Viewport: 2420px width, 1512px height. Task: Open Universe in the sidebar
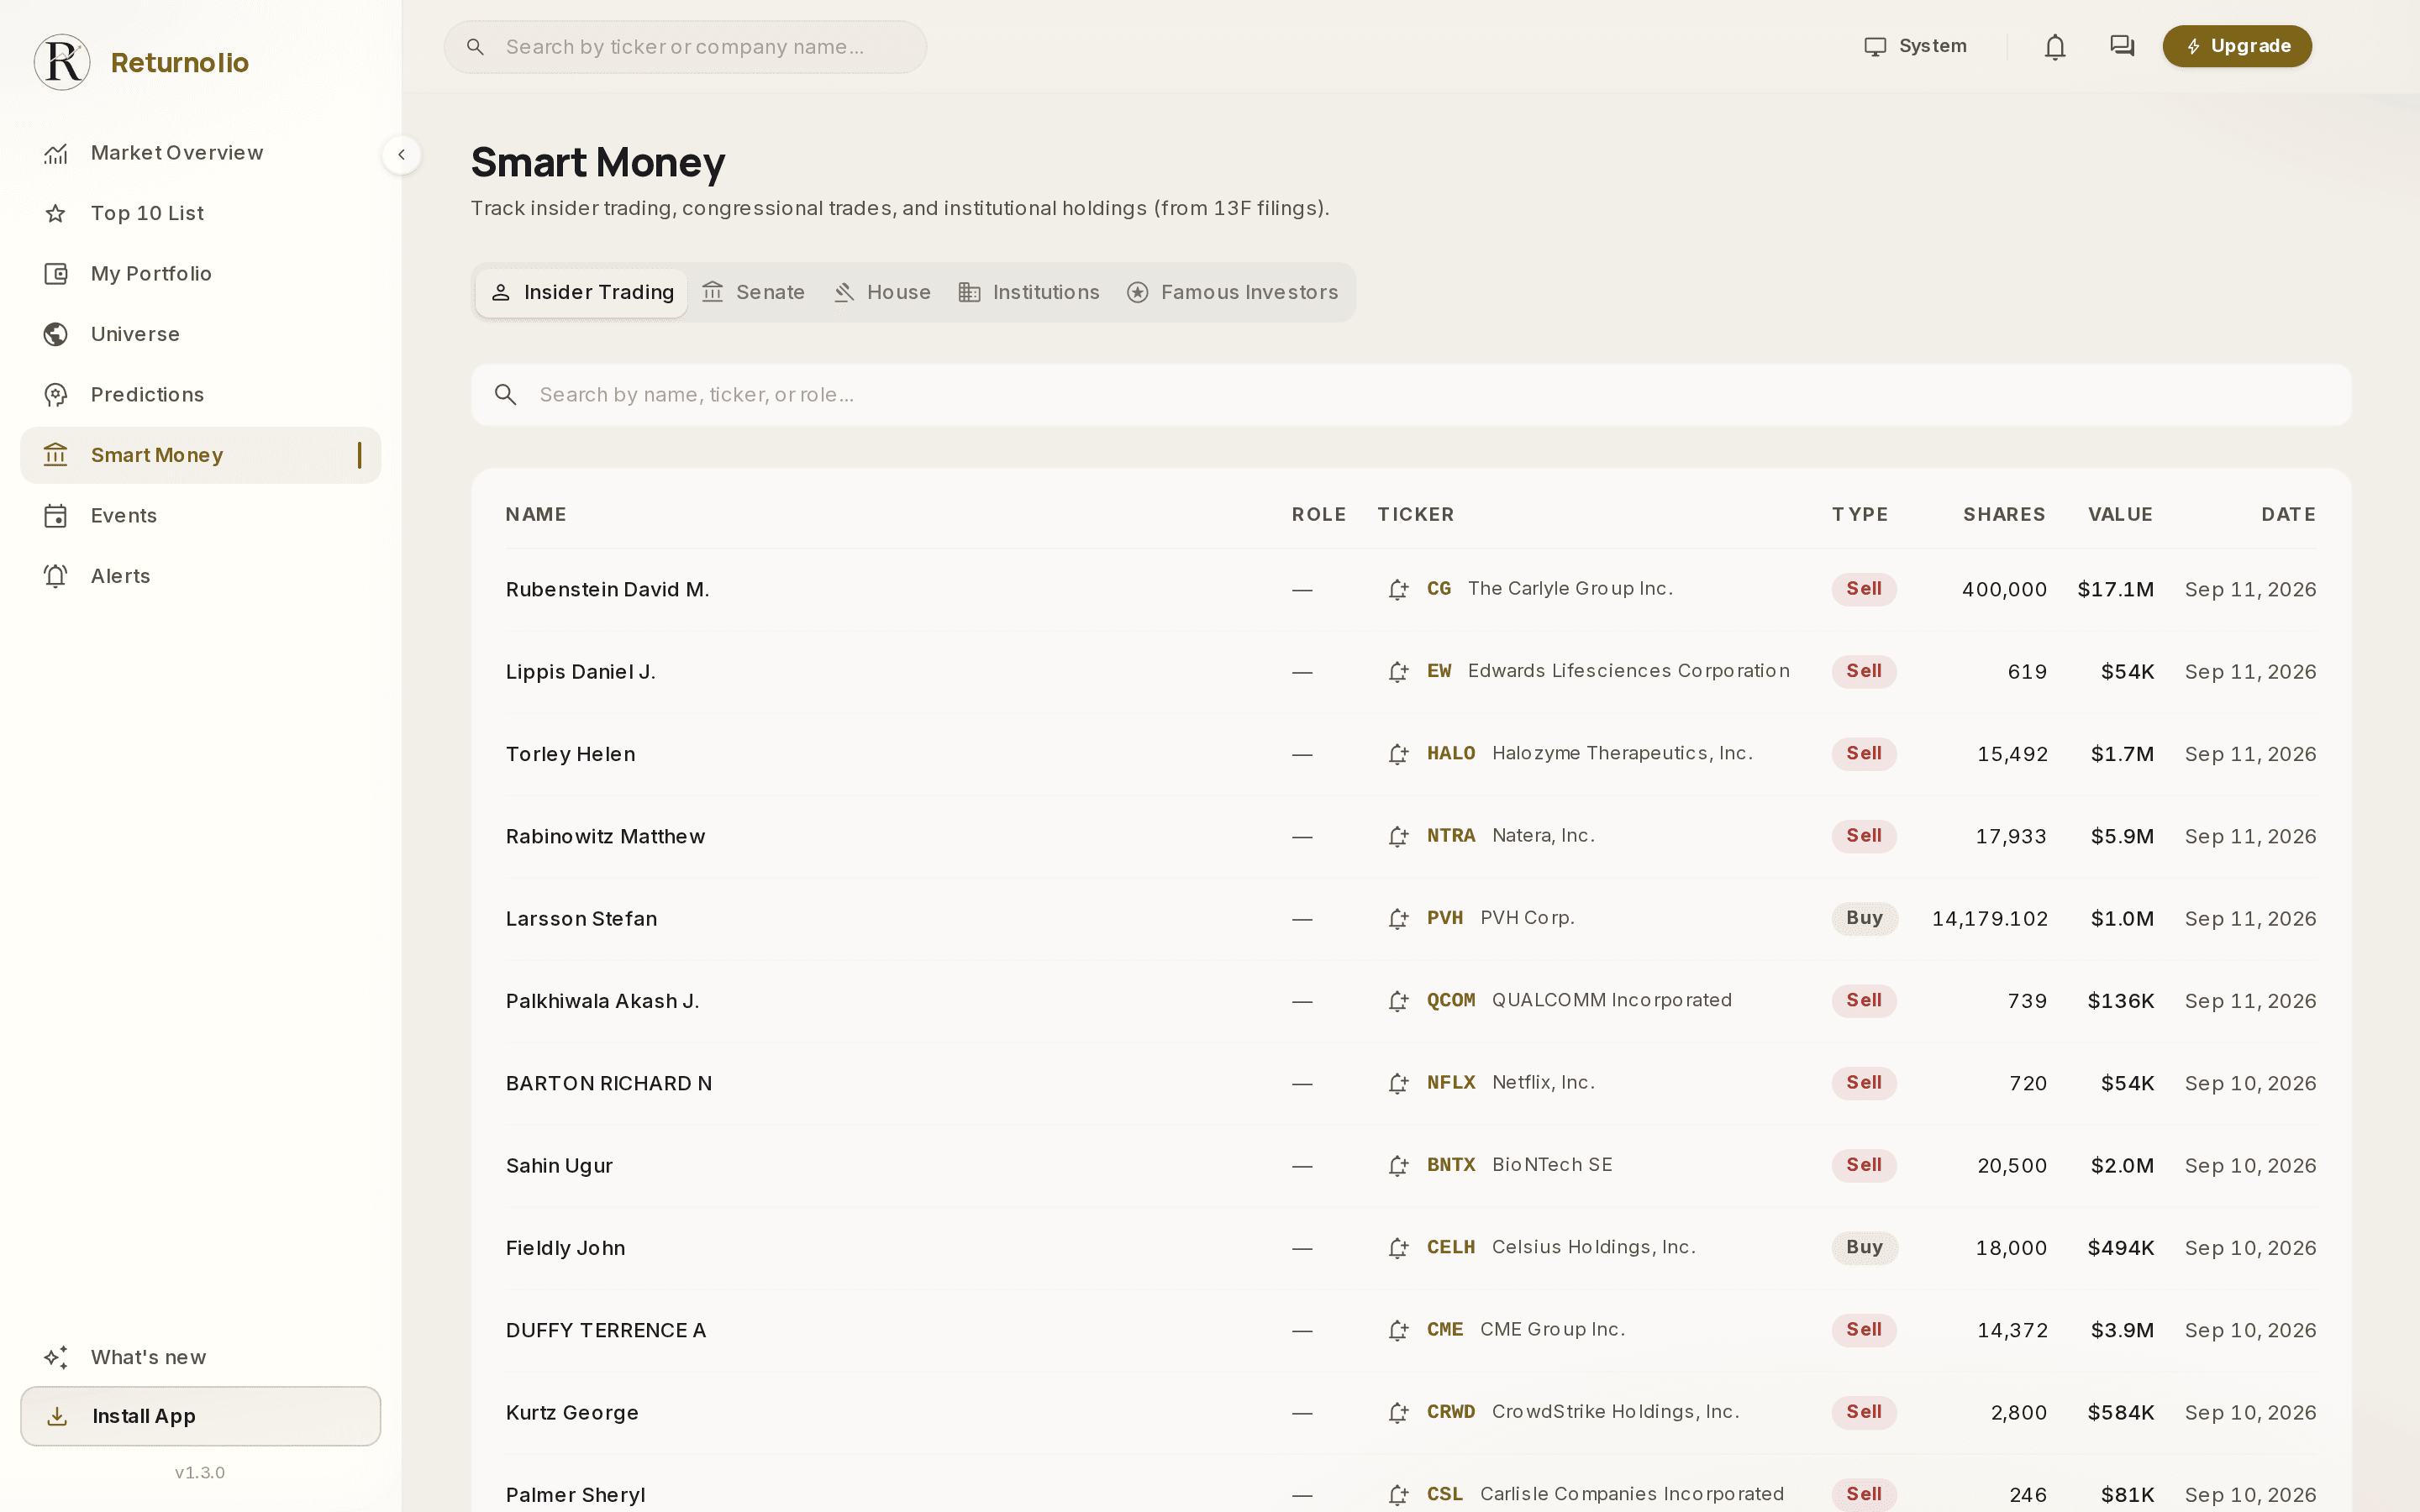pos(200,334)
